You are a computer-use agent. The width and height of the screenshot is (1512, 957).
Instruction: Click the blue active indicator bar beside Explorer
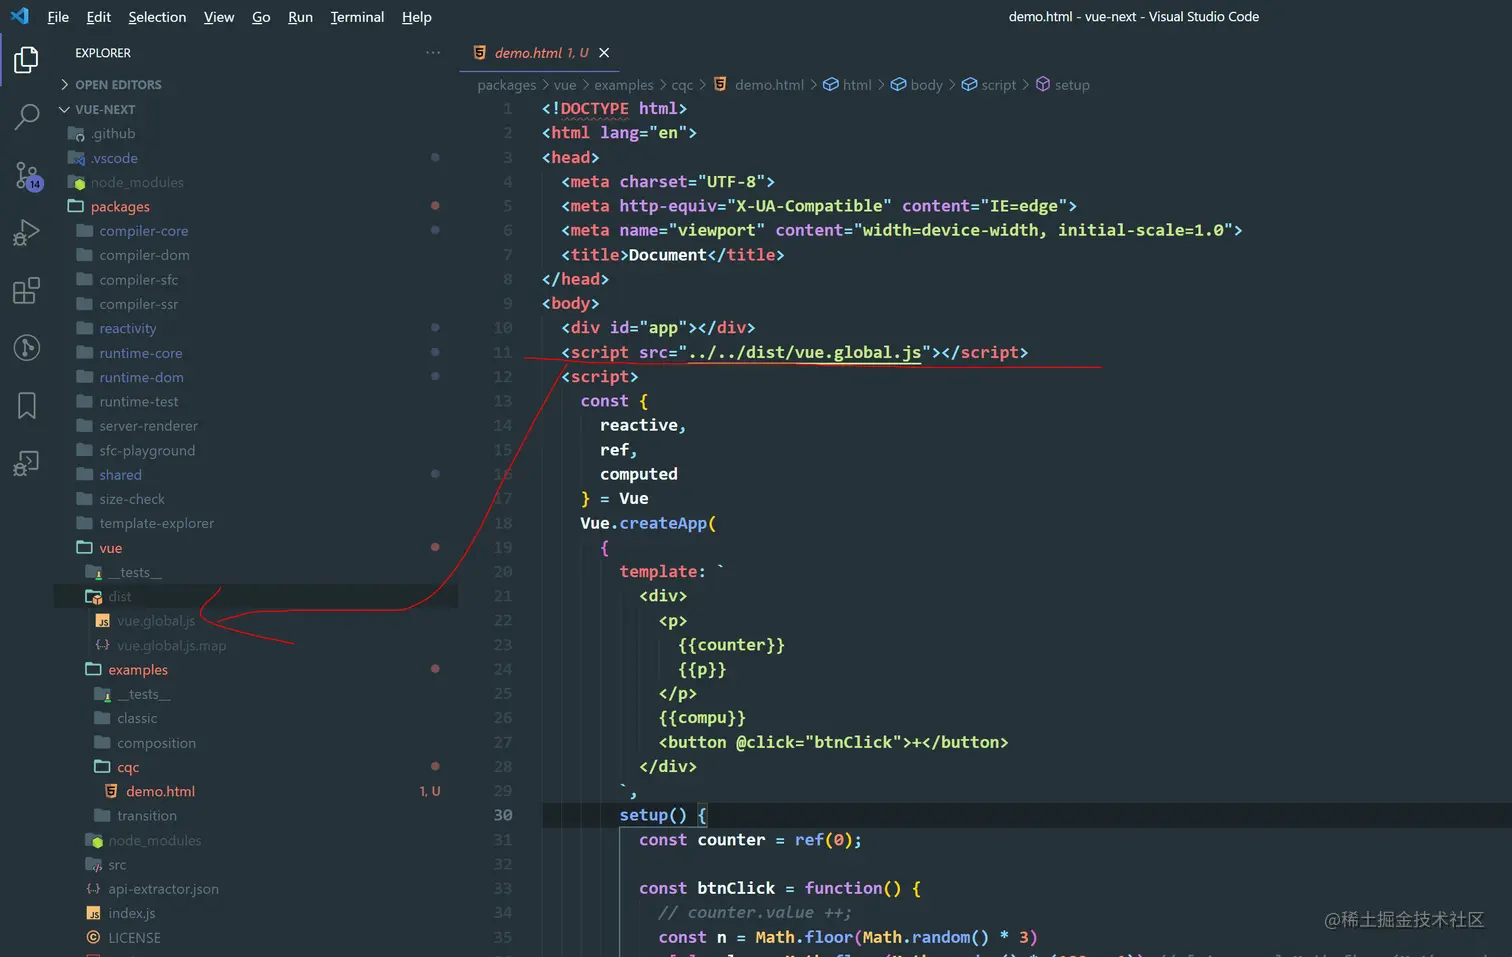(x=3, y=59)
